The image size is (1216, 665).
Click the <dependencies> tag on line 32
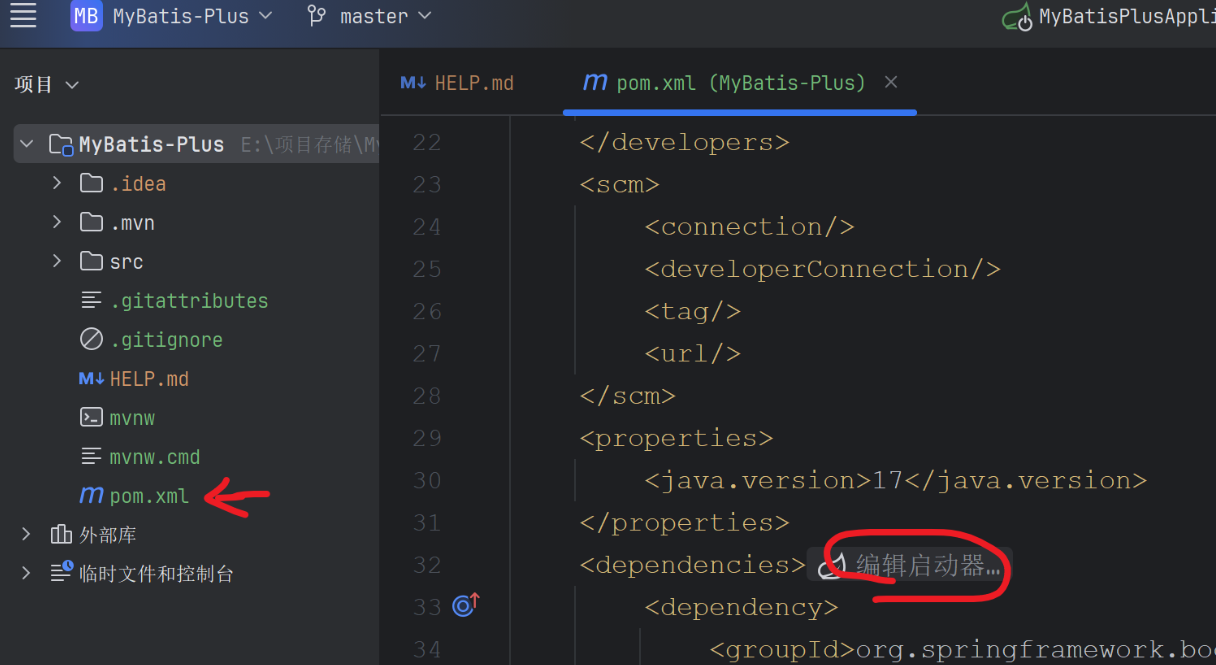click(692, 566)
